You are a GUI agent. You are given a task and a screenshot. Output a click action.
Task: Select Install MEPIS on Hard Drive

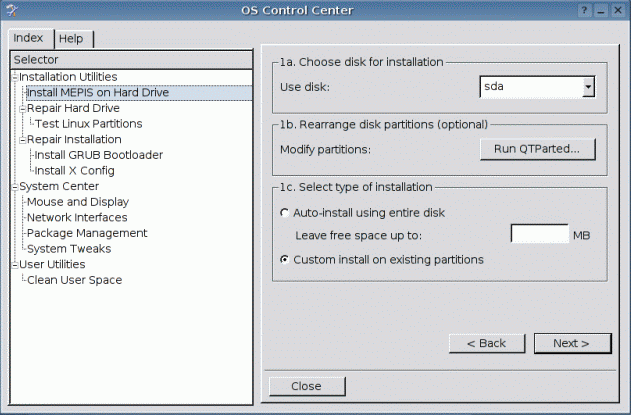point(139,93)
